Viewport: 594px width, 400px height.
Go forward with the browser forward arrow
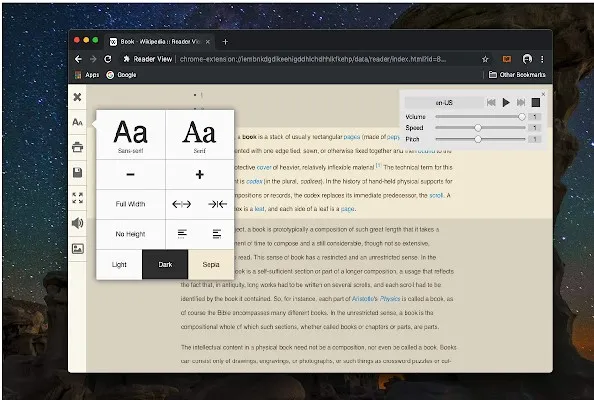(x=93, y=59)
